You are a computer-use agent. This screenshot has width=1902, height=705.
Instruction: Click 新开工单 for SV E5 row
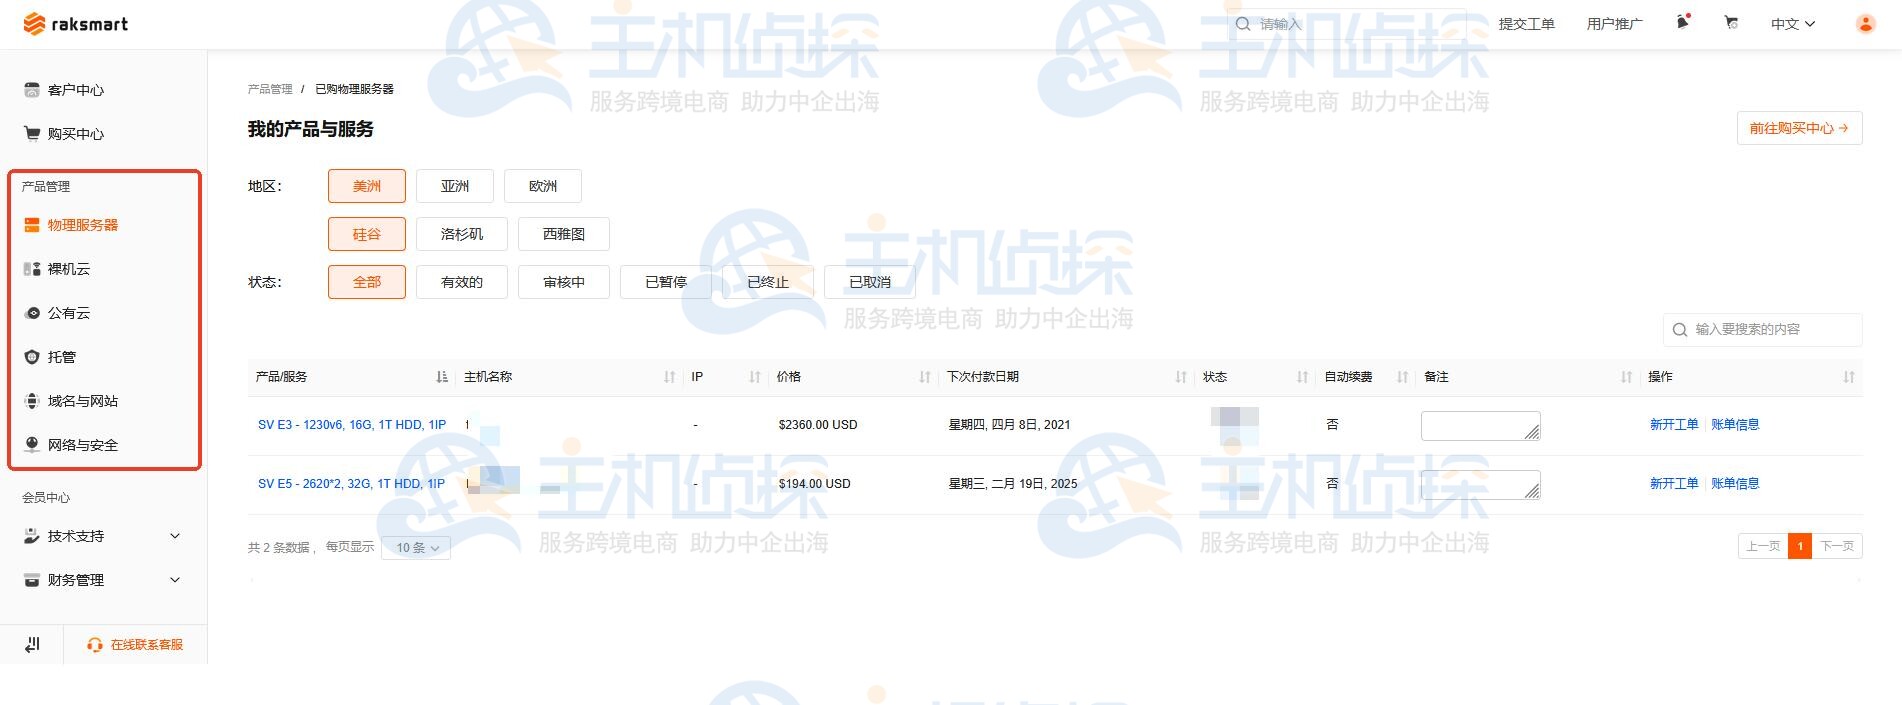(x=1674, y=484)
